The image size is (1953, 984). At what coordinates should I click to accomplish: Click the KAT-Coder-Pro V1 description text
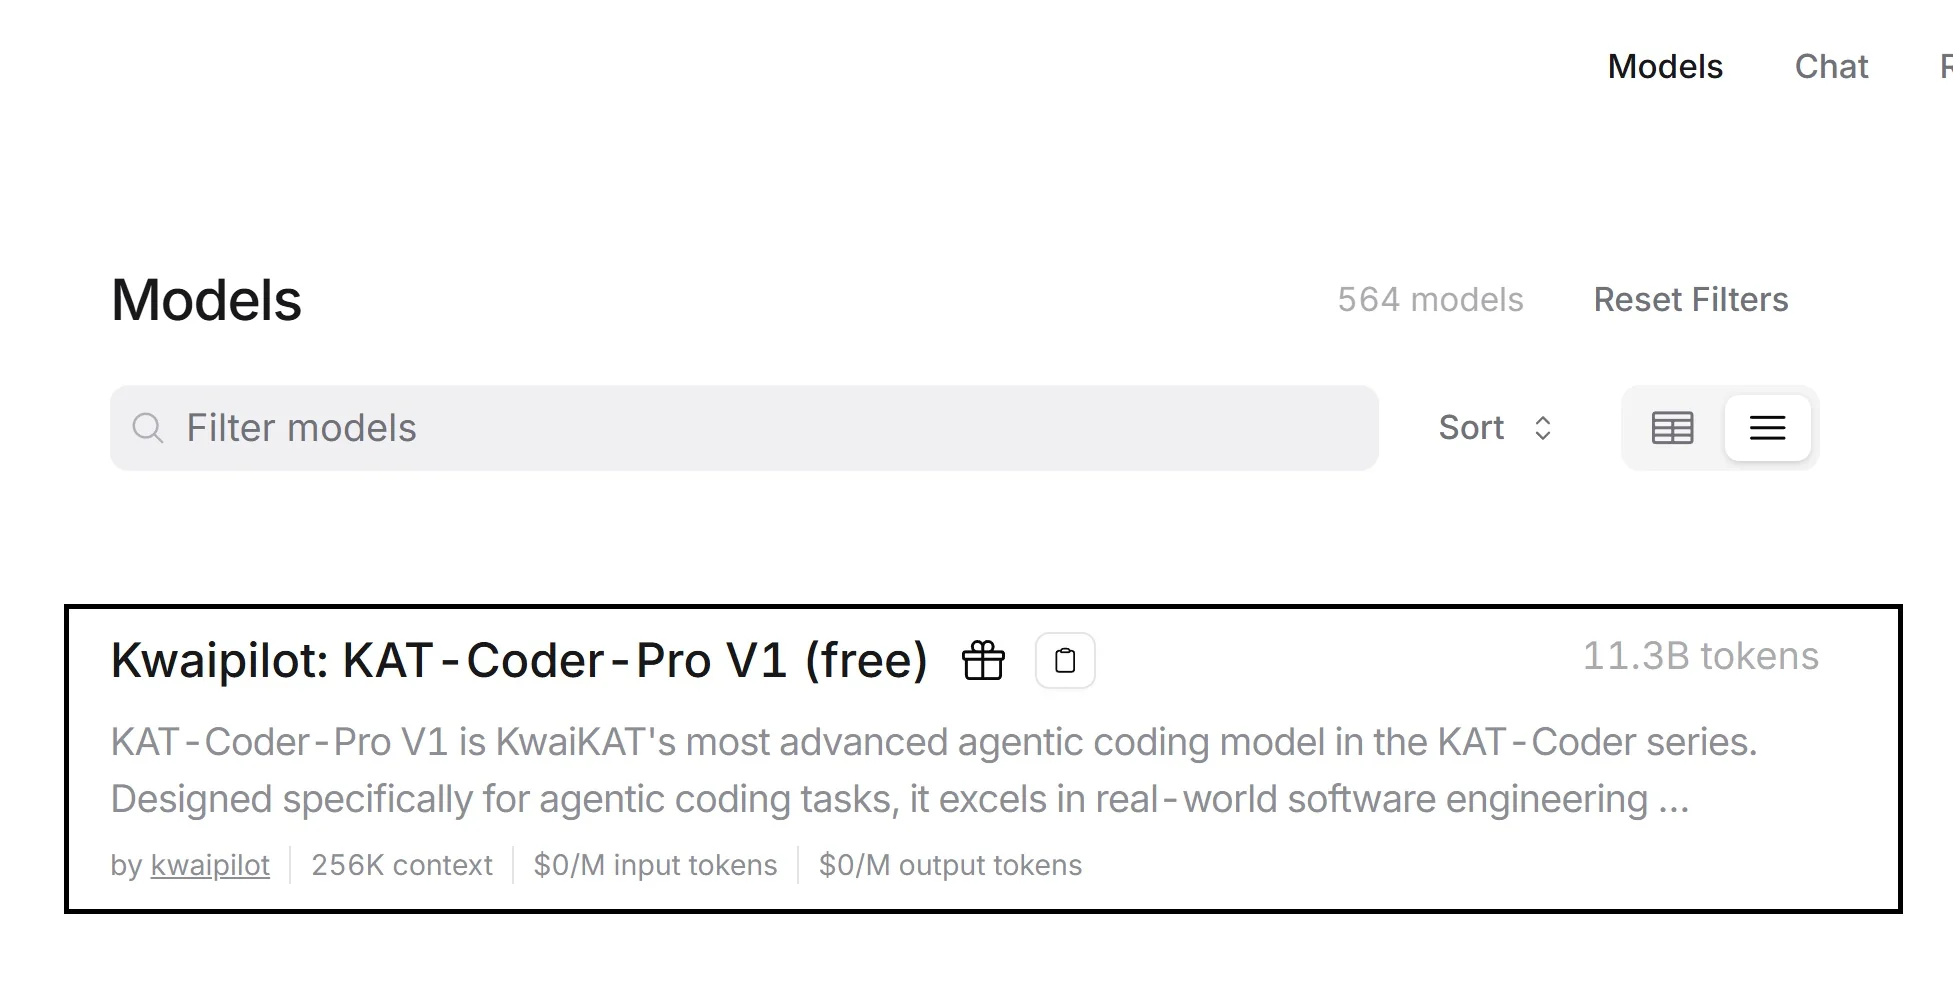point(900,771)
